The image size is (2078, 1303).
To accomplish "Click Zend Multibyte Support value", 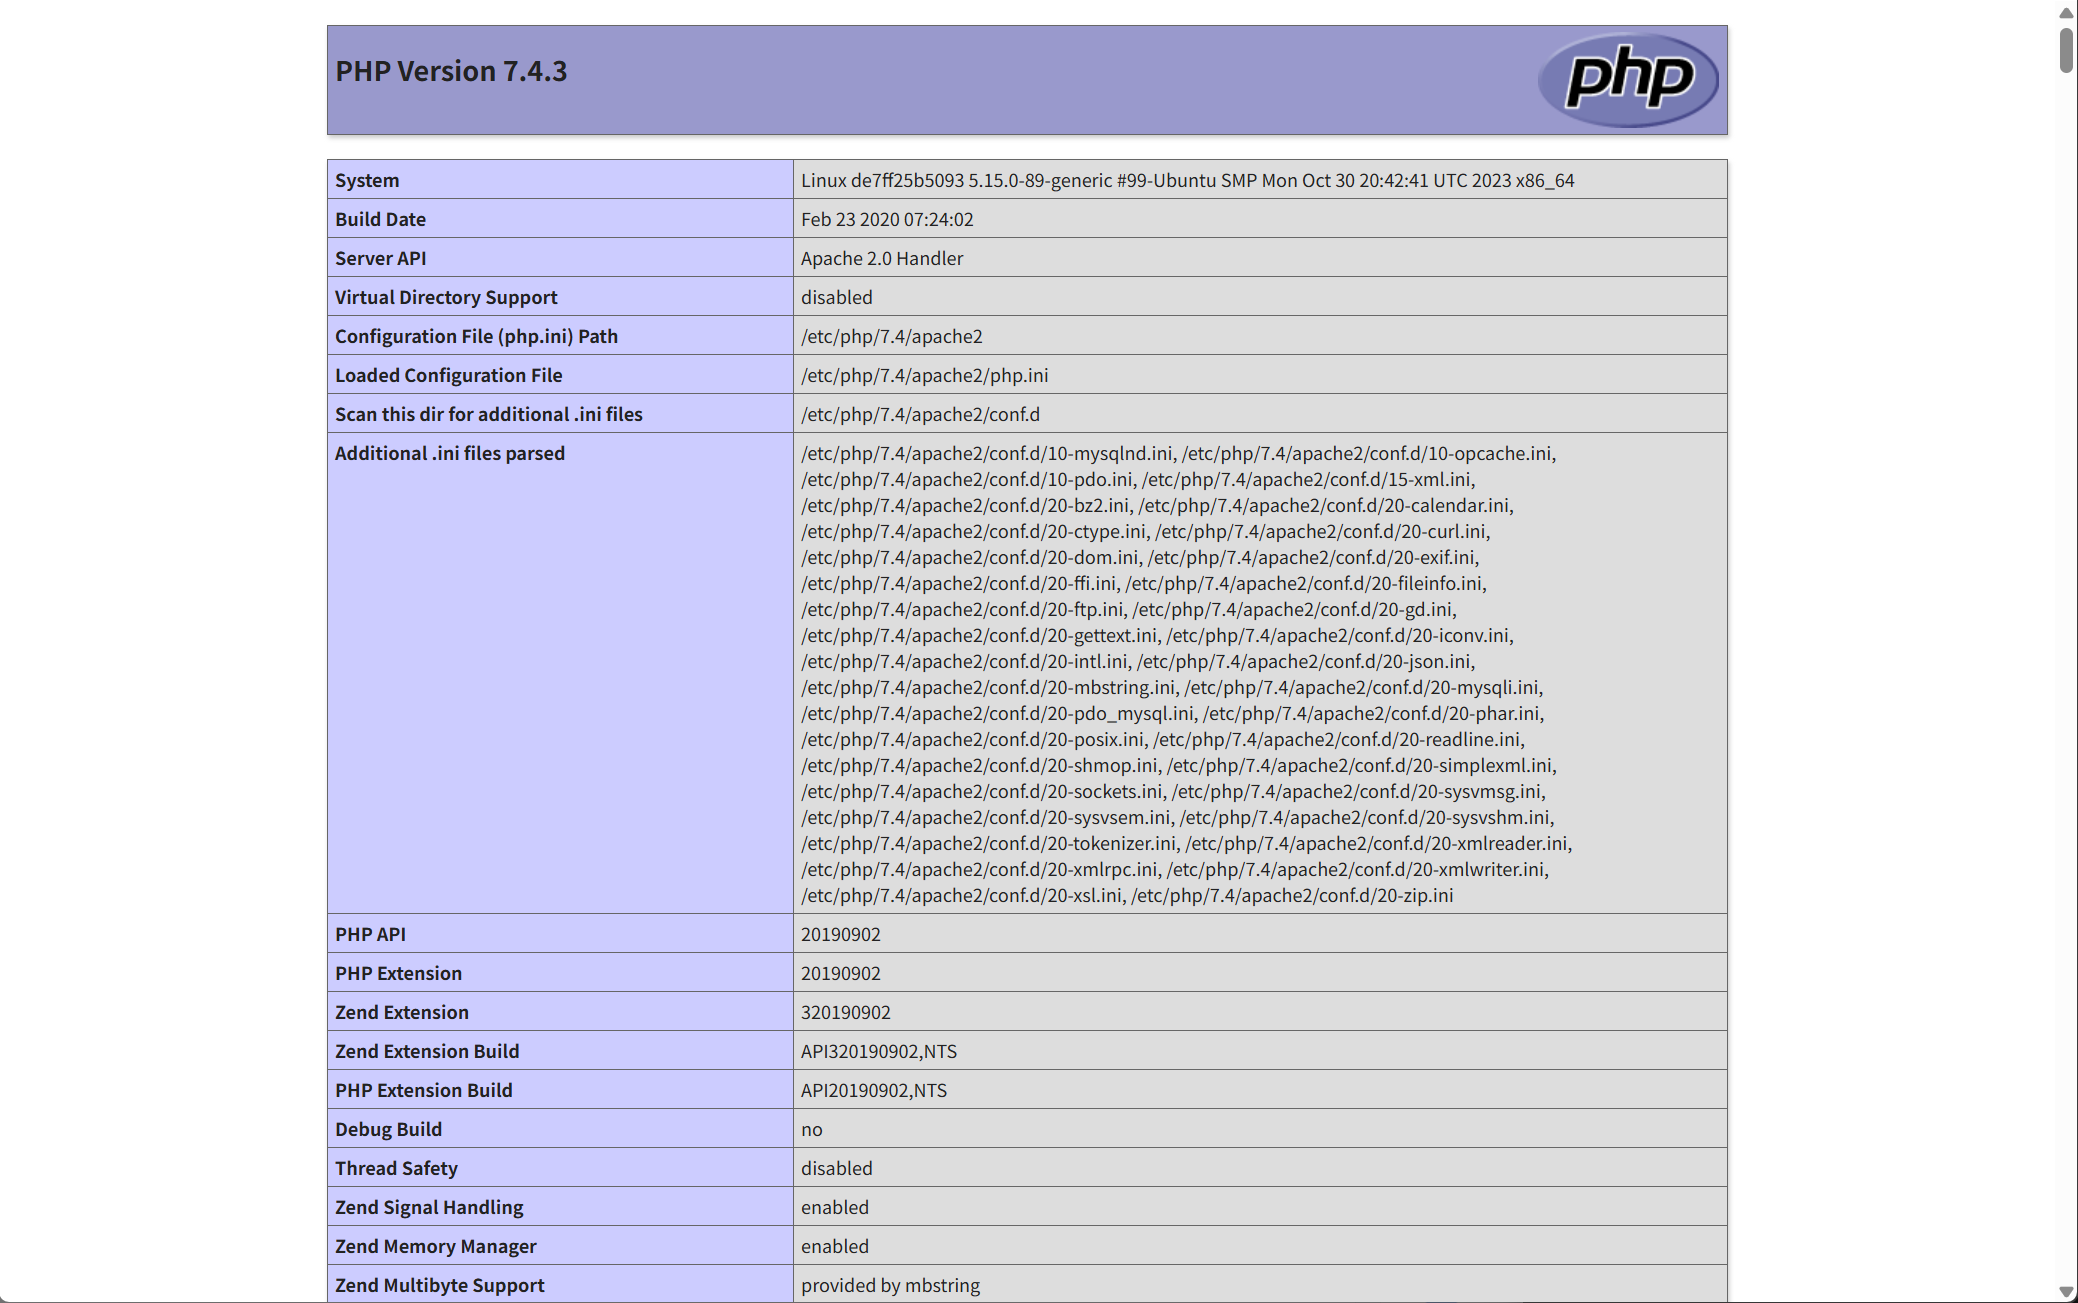I will tap(890, 1285).
